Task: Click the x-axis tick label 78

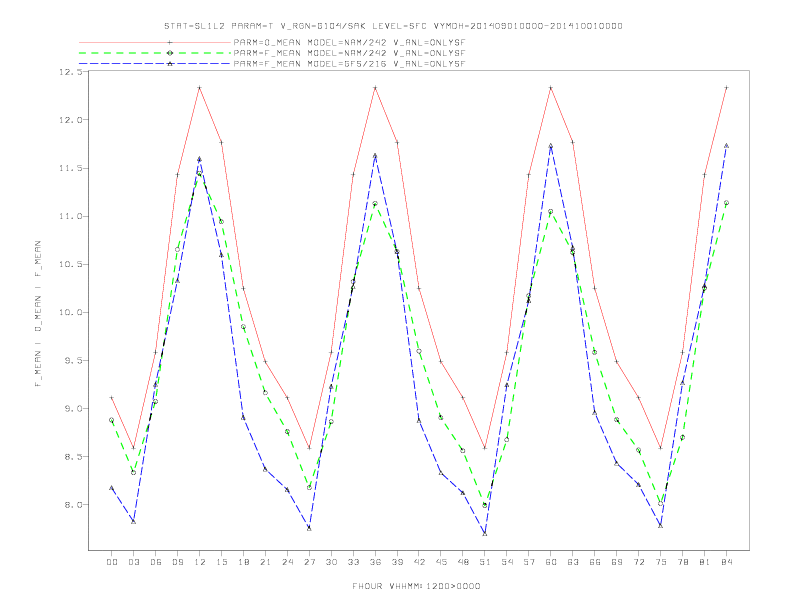Action: (x=682, y=562)
